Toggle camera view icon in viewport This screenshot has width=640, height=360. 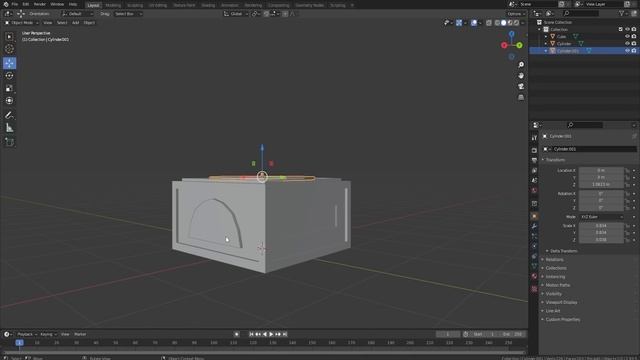pyautogui.click(x=521, y=87)
